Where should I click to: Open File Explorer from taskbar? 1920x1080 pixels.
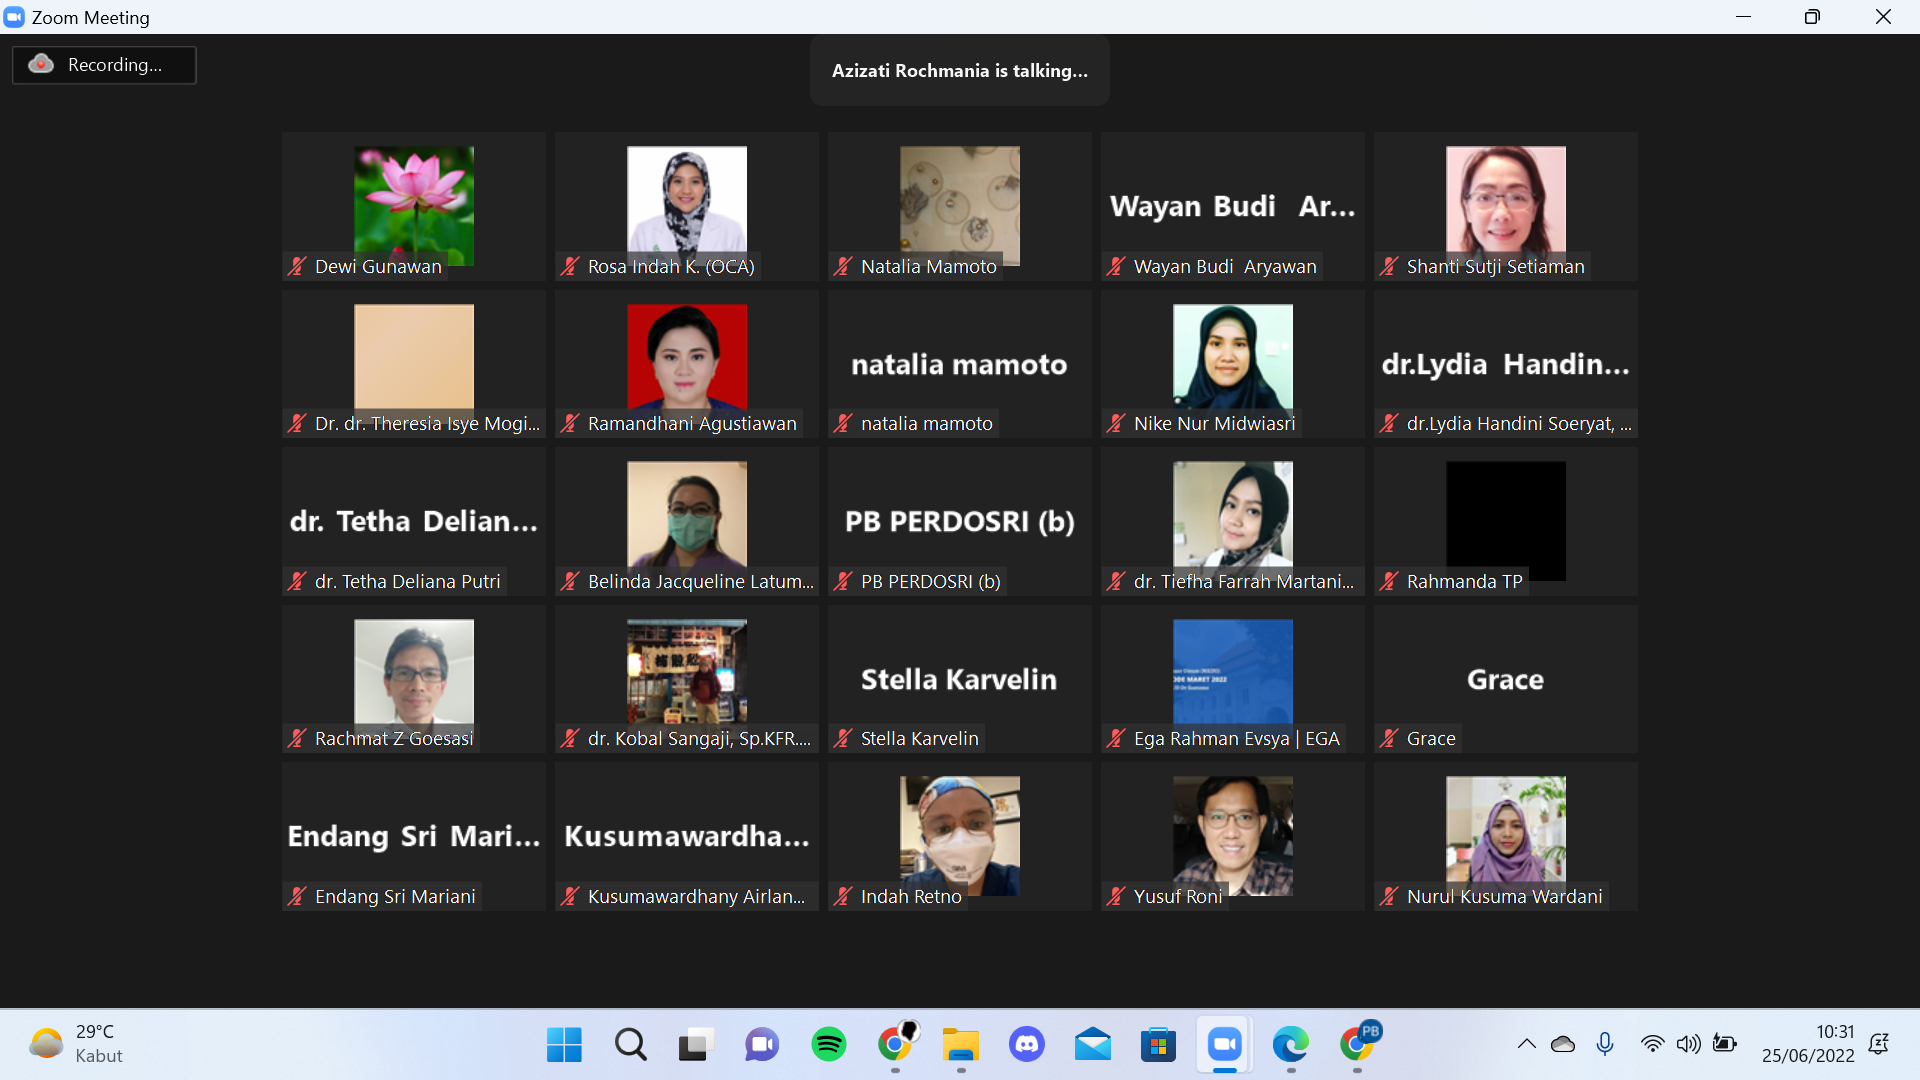tap(961, 1045)
